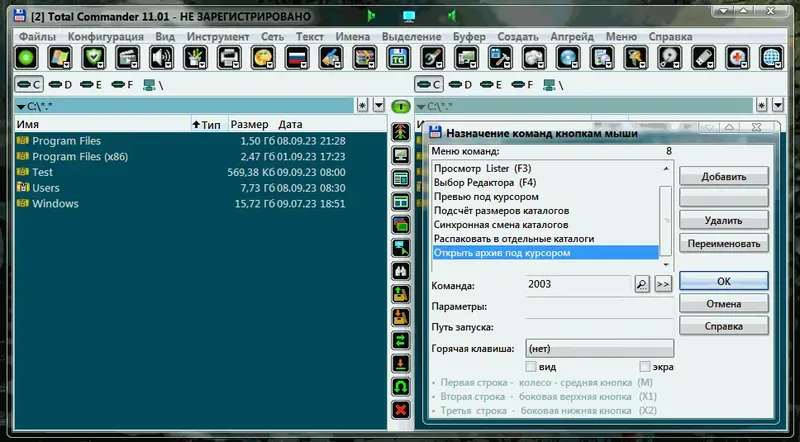Click the Параметры input field
This screenshot has width=800, height=442.
599,306
